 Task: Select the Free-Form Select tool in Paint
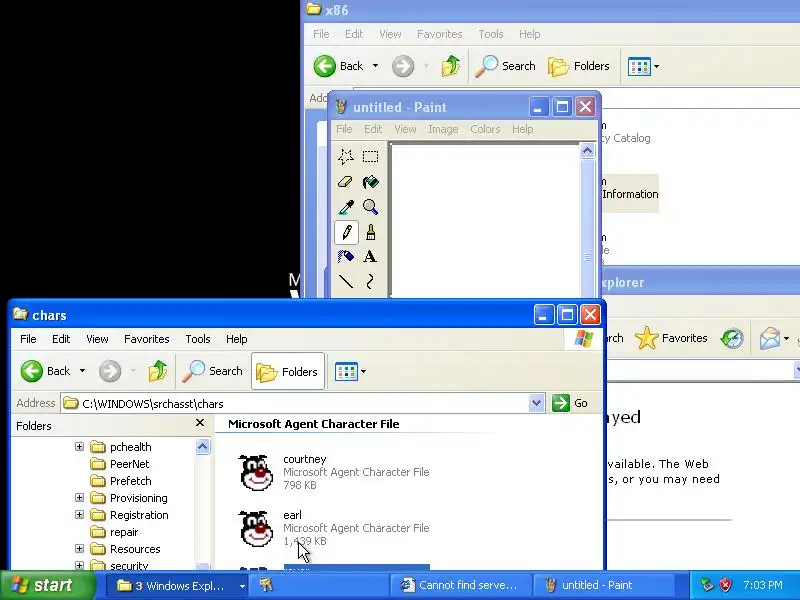pos(346,156)
